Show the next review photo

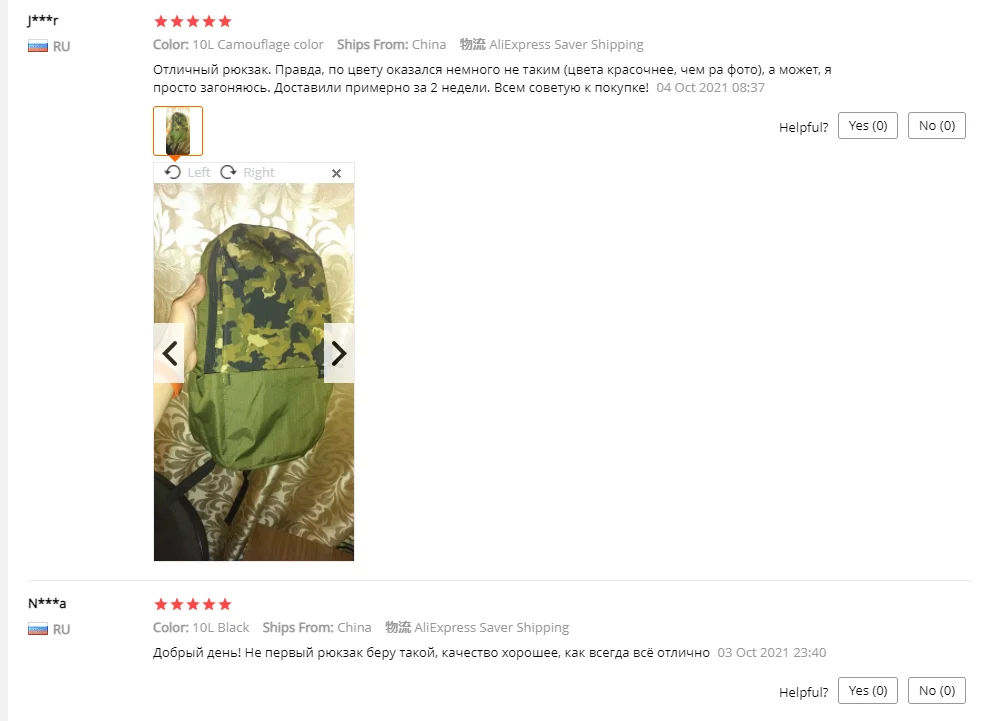[339, 353]
